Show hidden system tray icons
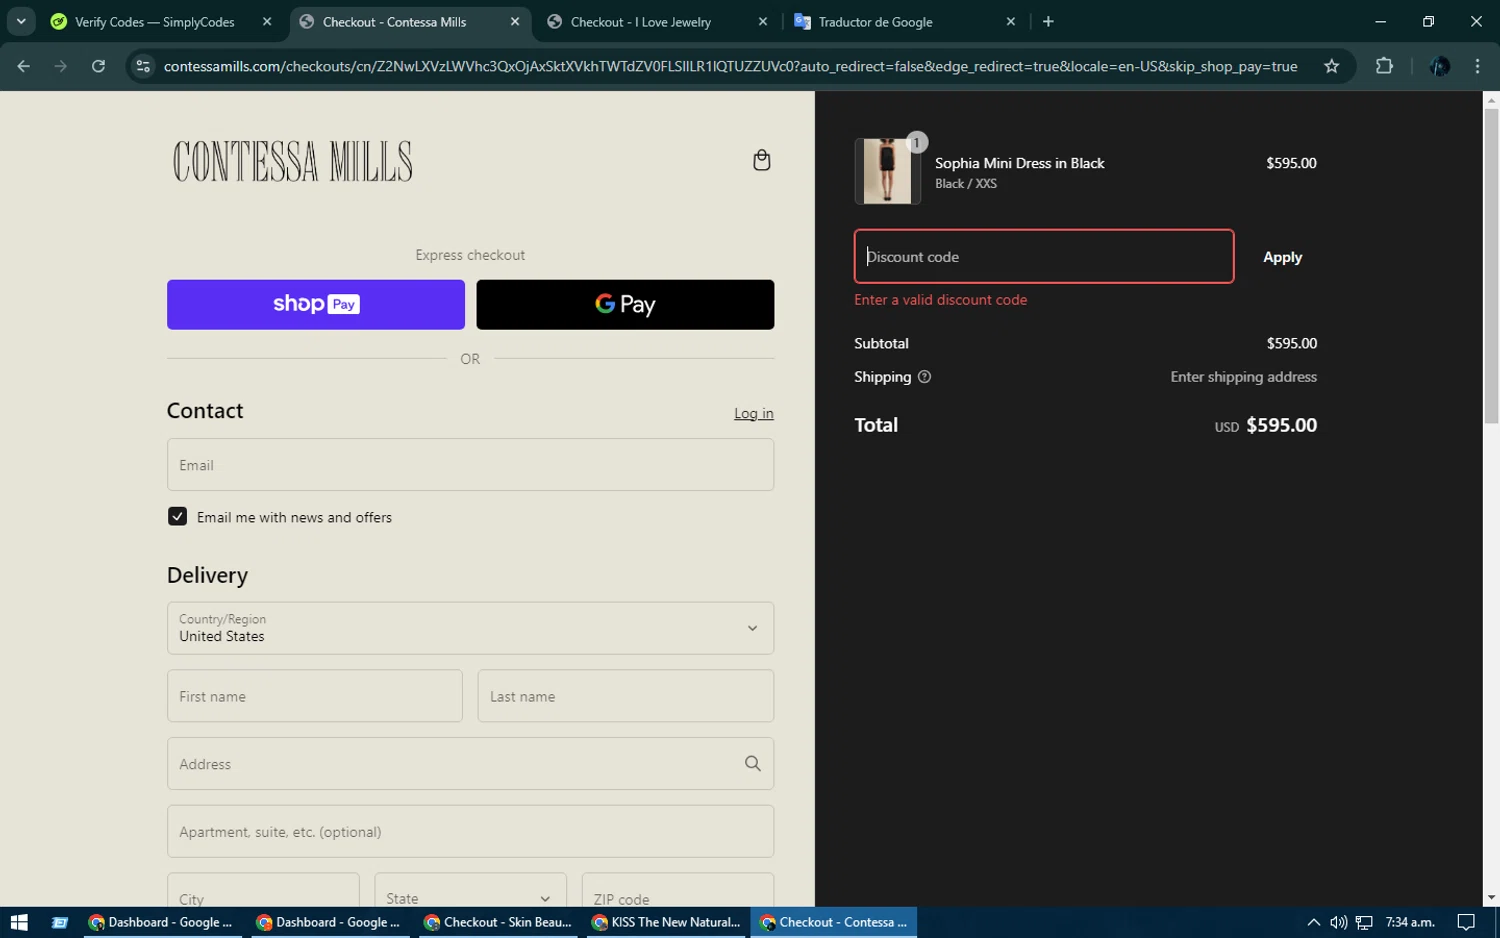 (x=1313, y=922)
